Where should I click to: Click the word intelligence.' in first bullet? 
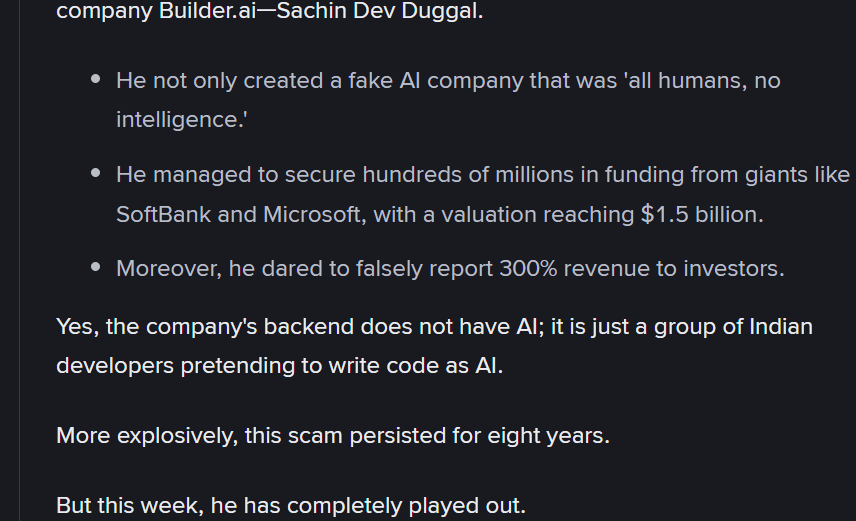point(182,120)
